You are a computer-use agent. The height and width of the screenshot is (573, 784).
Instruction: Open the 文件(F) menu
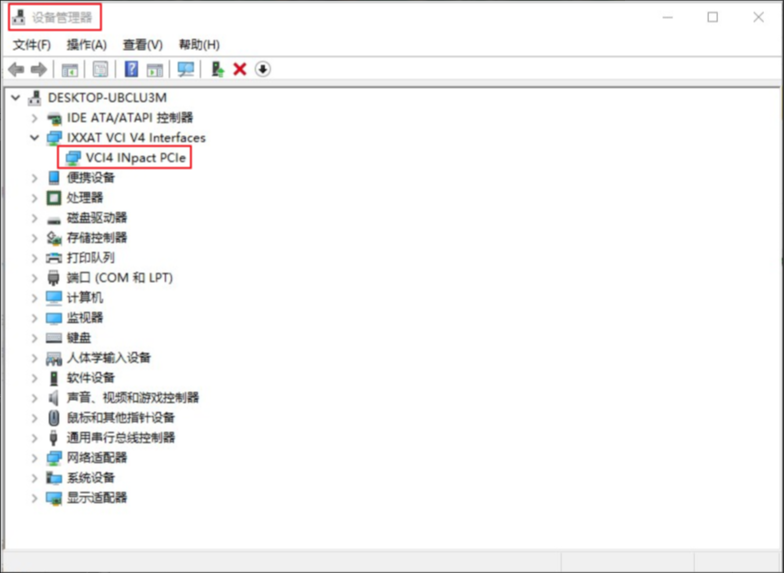click(x=32, y=45)
